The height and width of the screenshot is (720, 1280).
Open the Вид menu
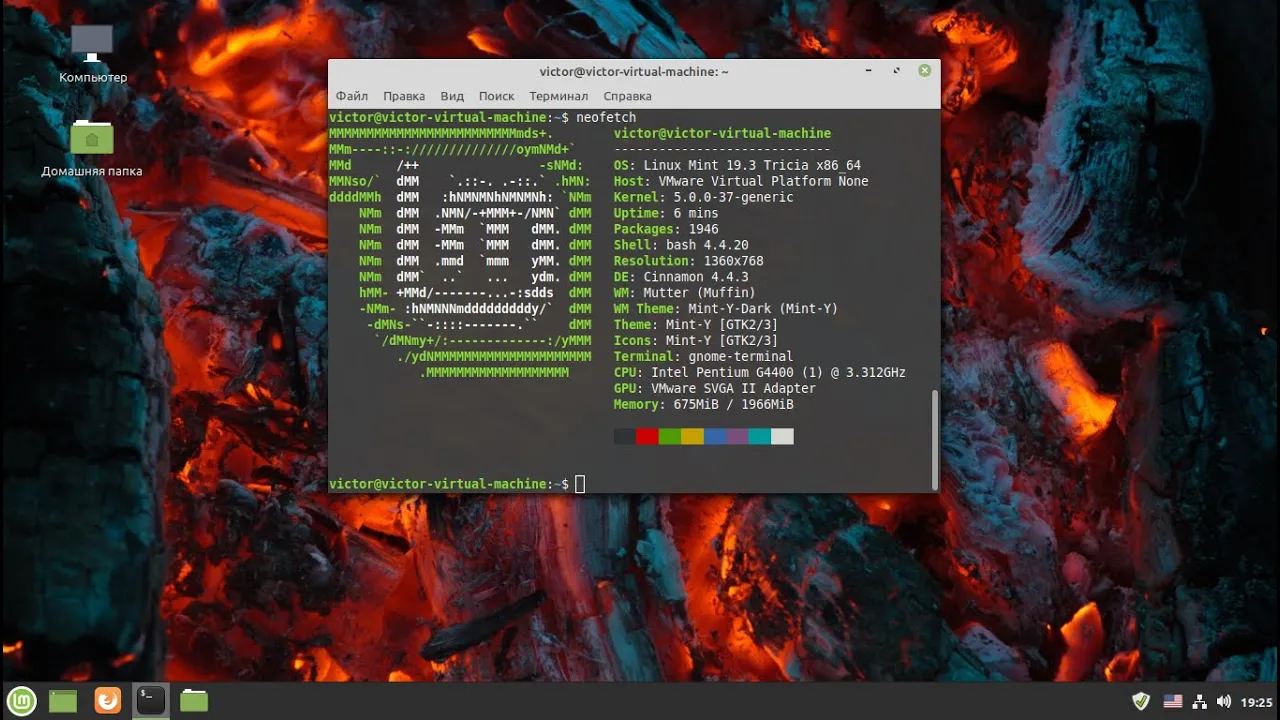point(452,96)
